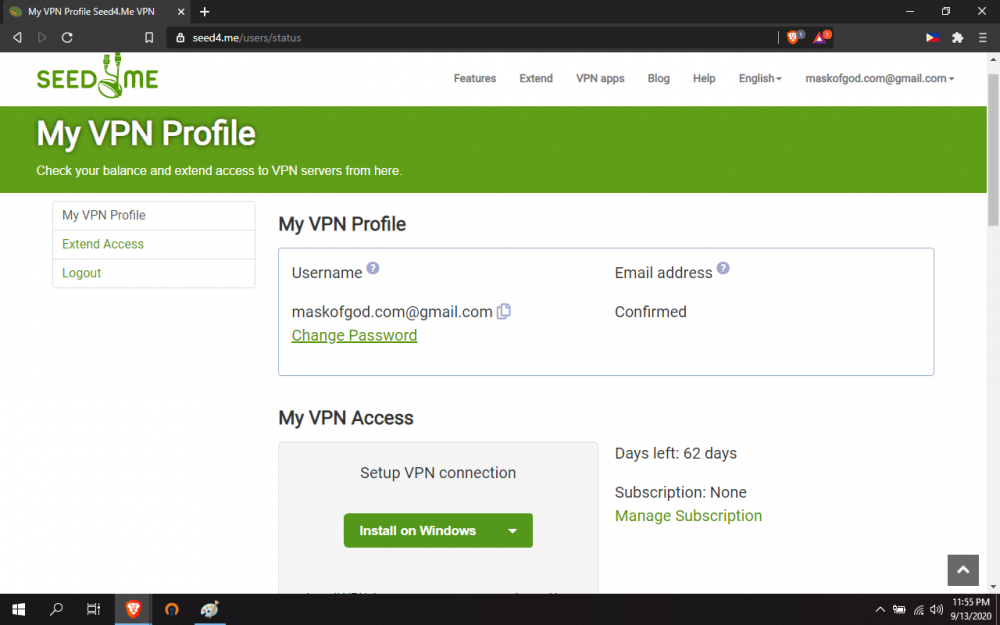Go to VPN apps page
The height and width of the screenshot is (625, 1000).
point(600,78)
